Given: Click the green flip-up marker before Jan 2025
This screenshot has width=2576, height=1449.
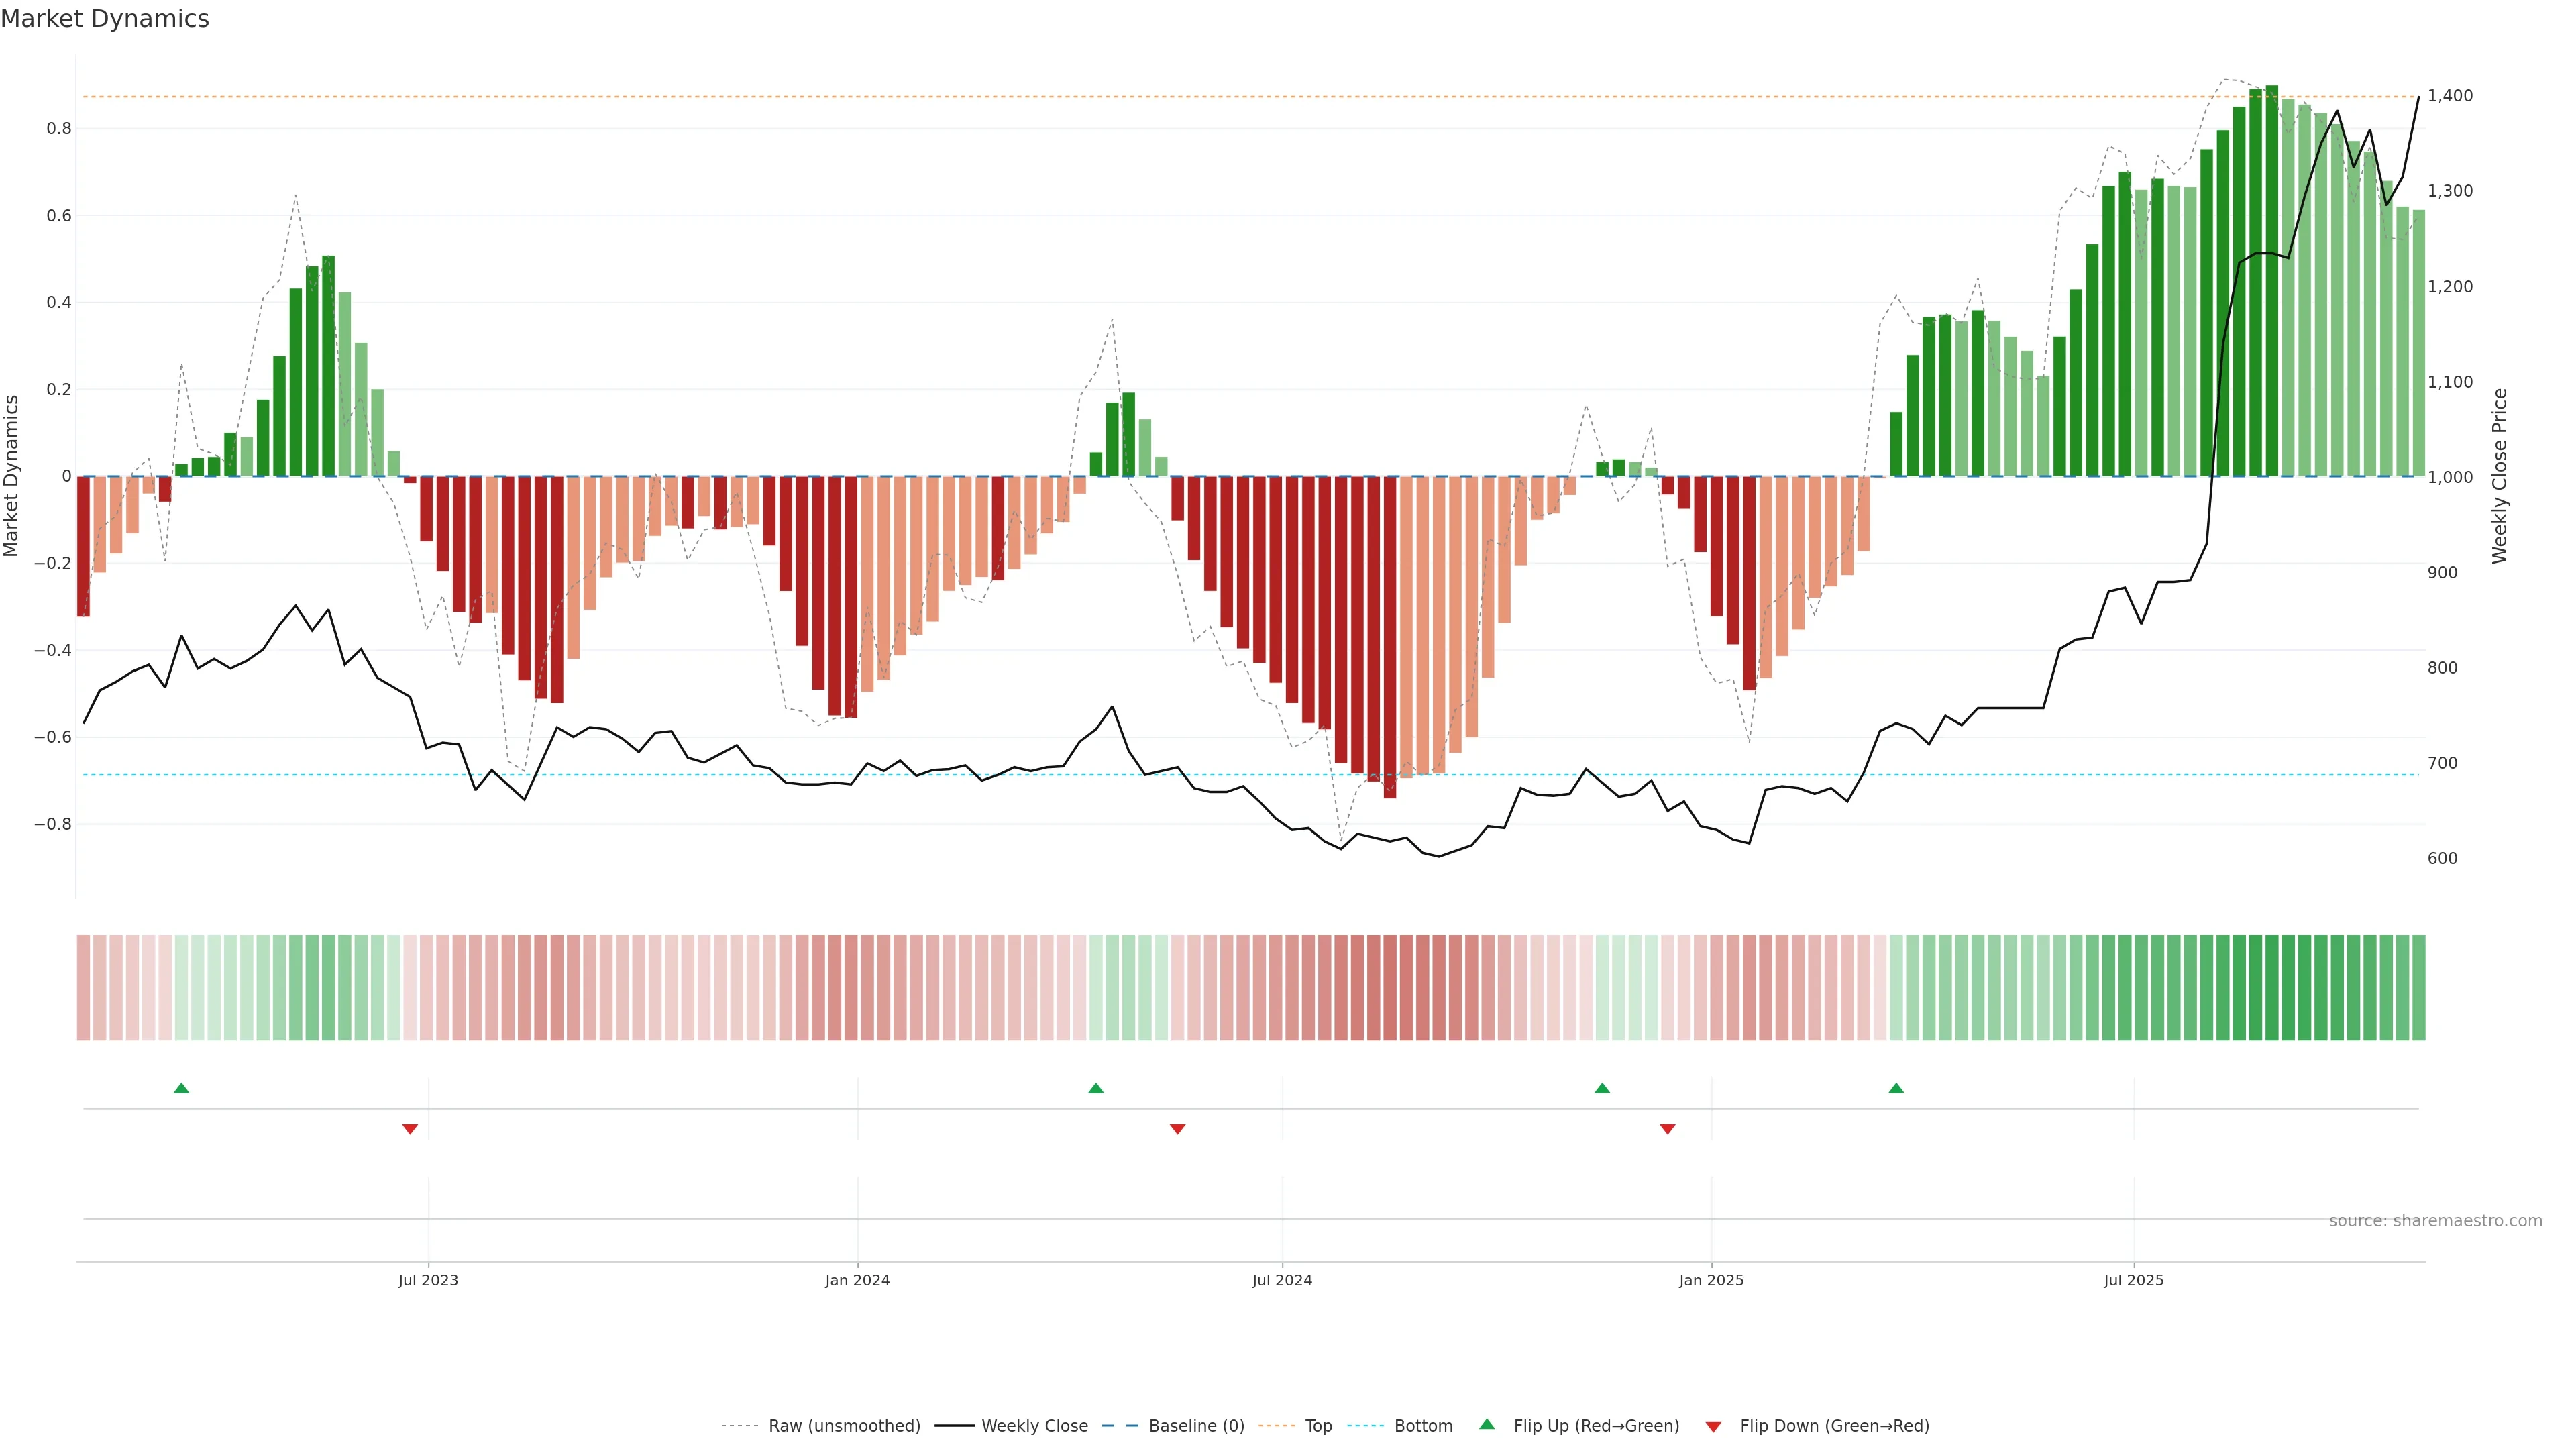Looking at the screenshot, I should coord(1602,1088).
